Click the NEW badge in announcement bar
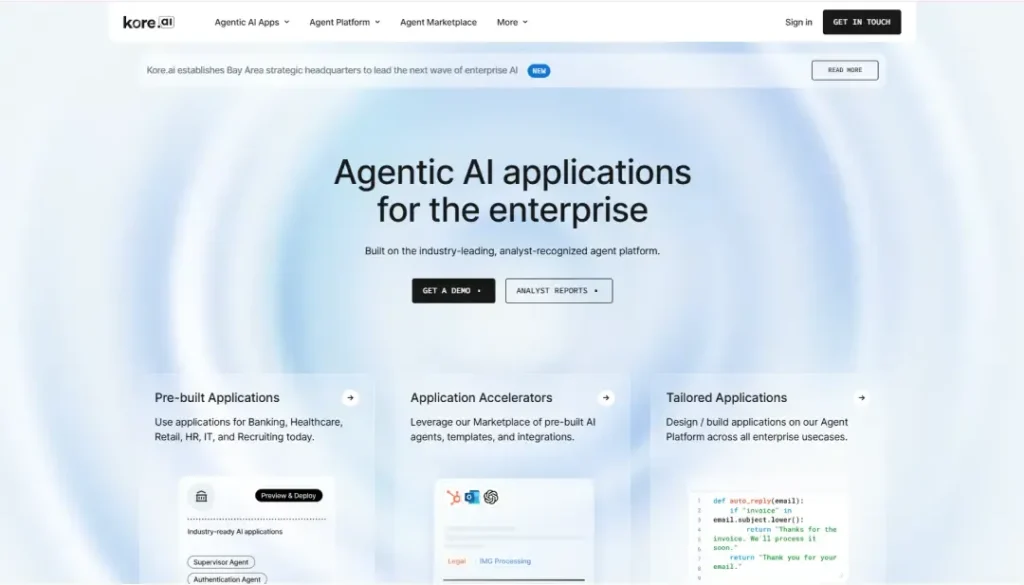The image size is (1024, 585). tap(539, 71)
